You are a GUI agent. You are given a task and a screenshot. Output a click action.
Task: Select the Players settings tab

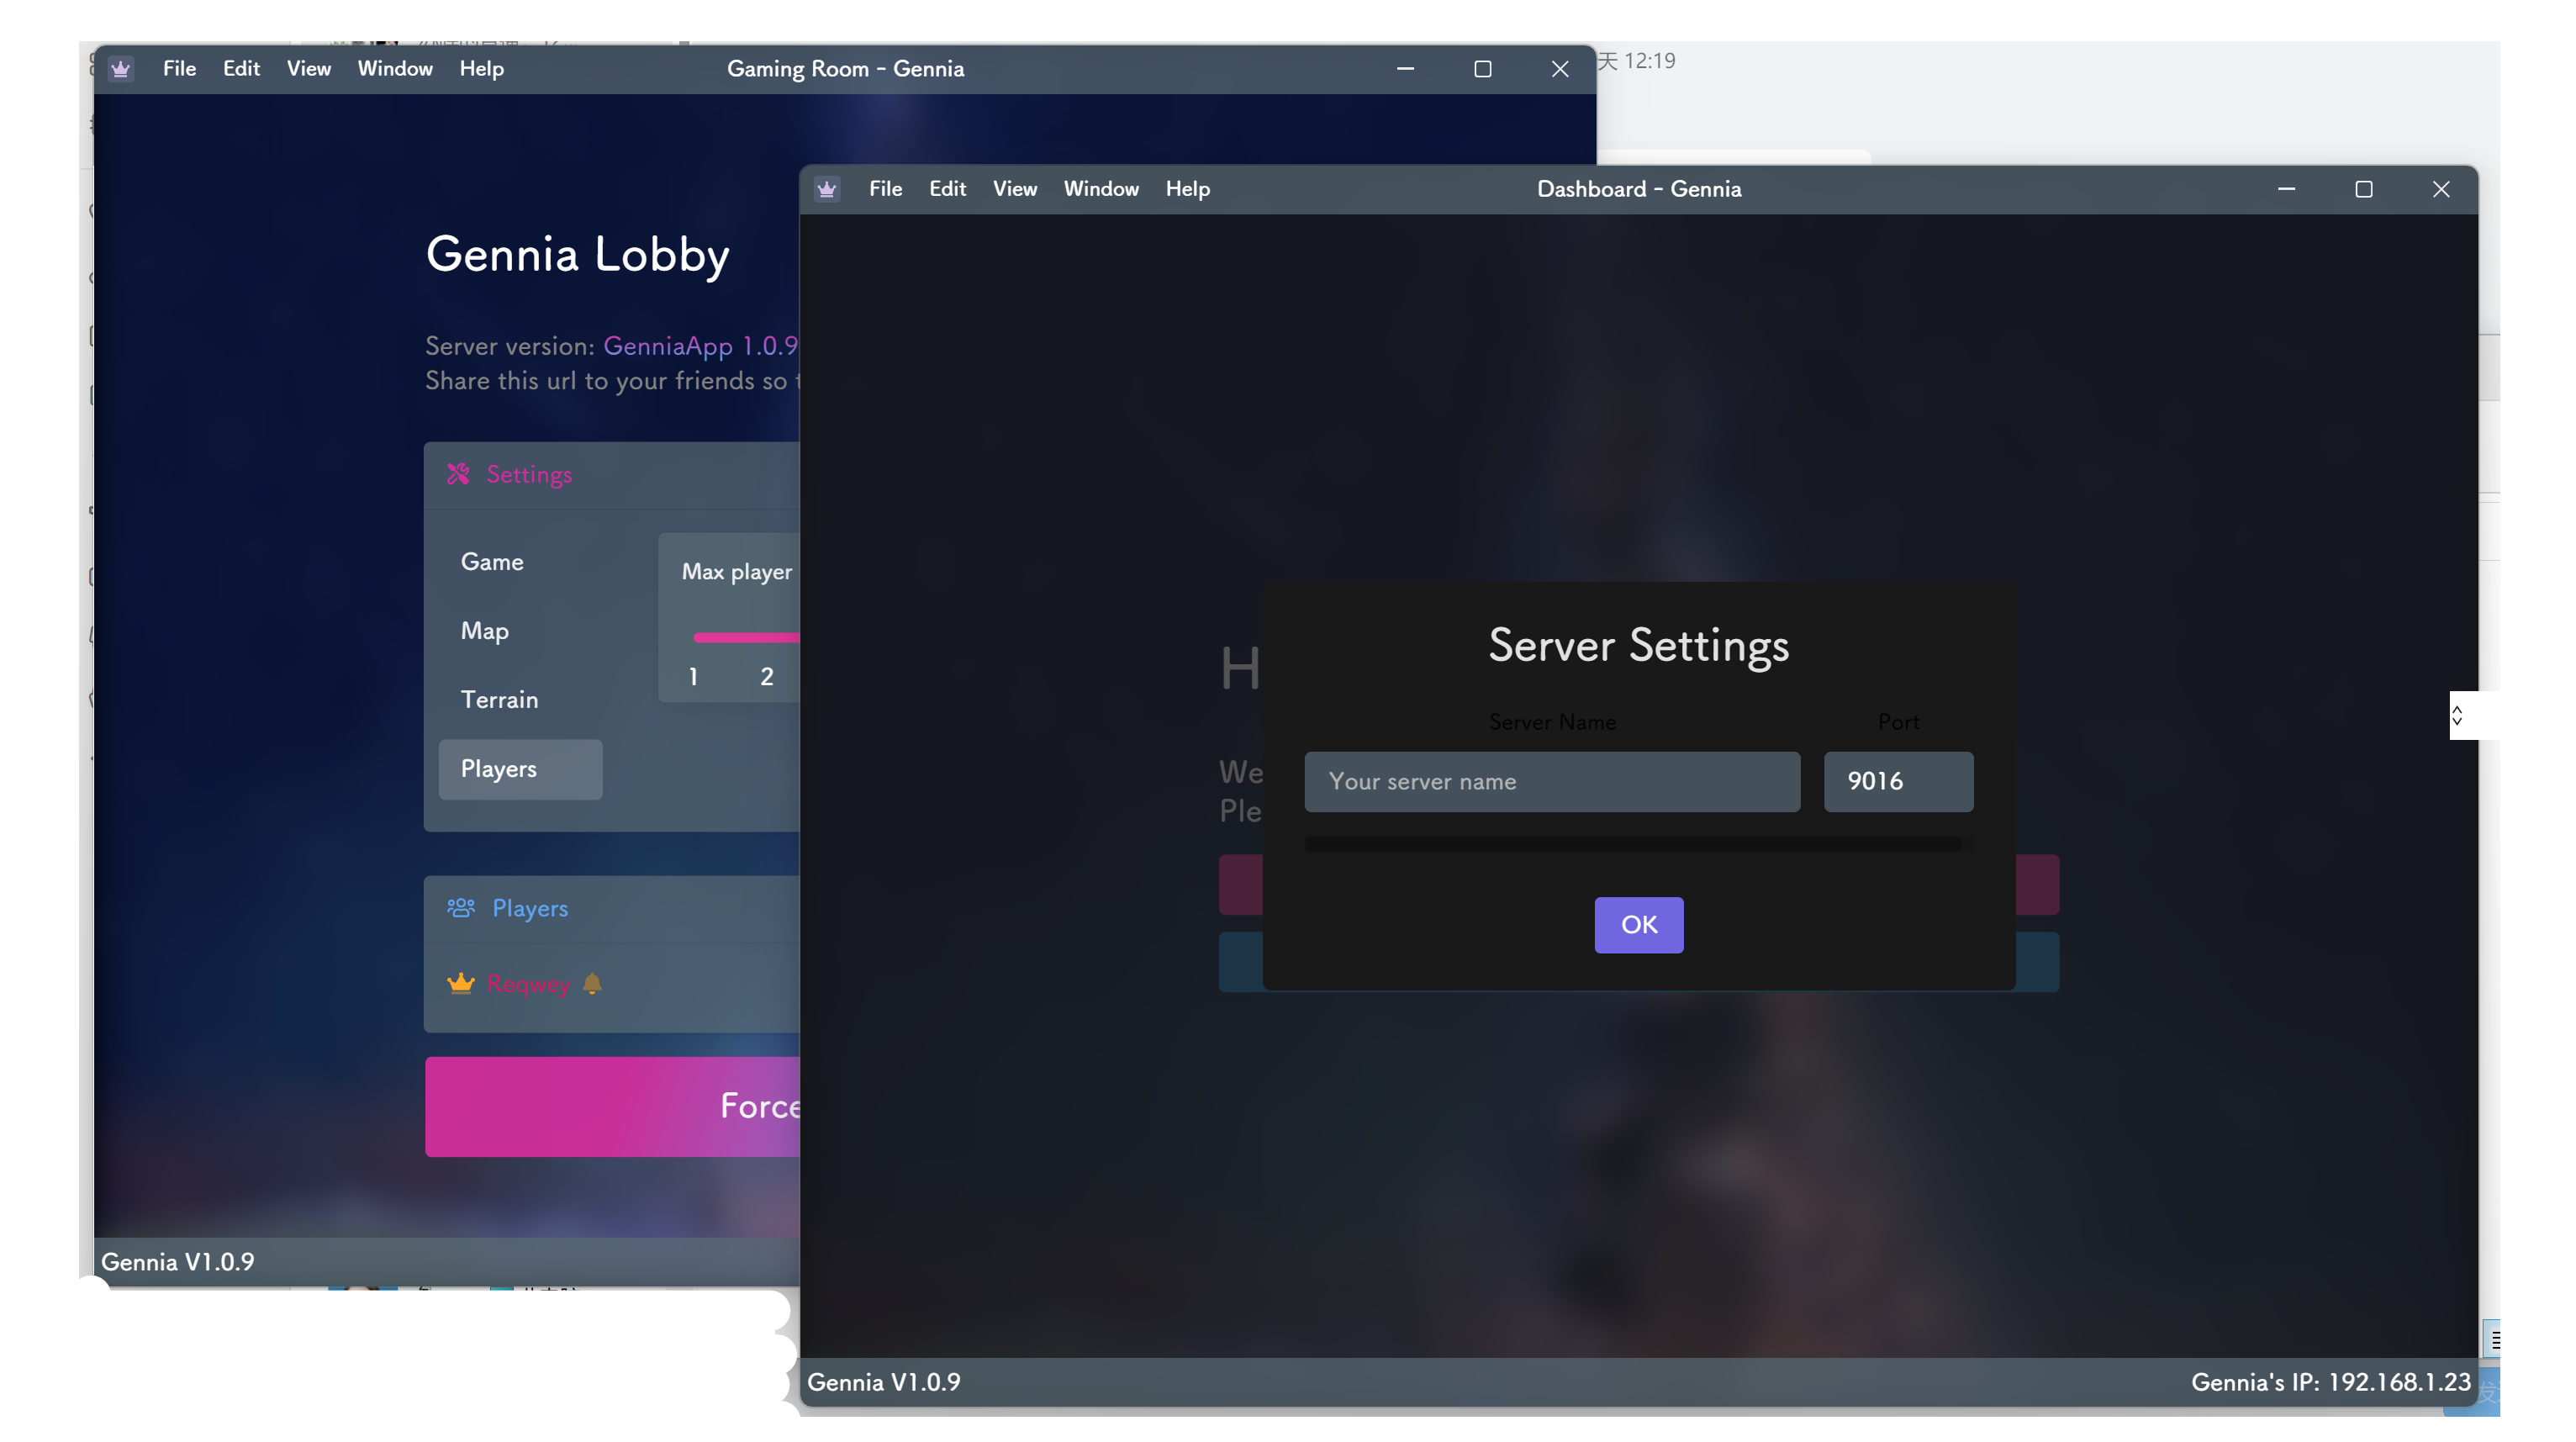click(x=520, y=769)
